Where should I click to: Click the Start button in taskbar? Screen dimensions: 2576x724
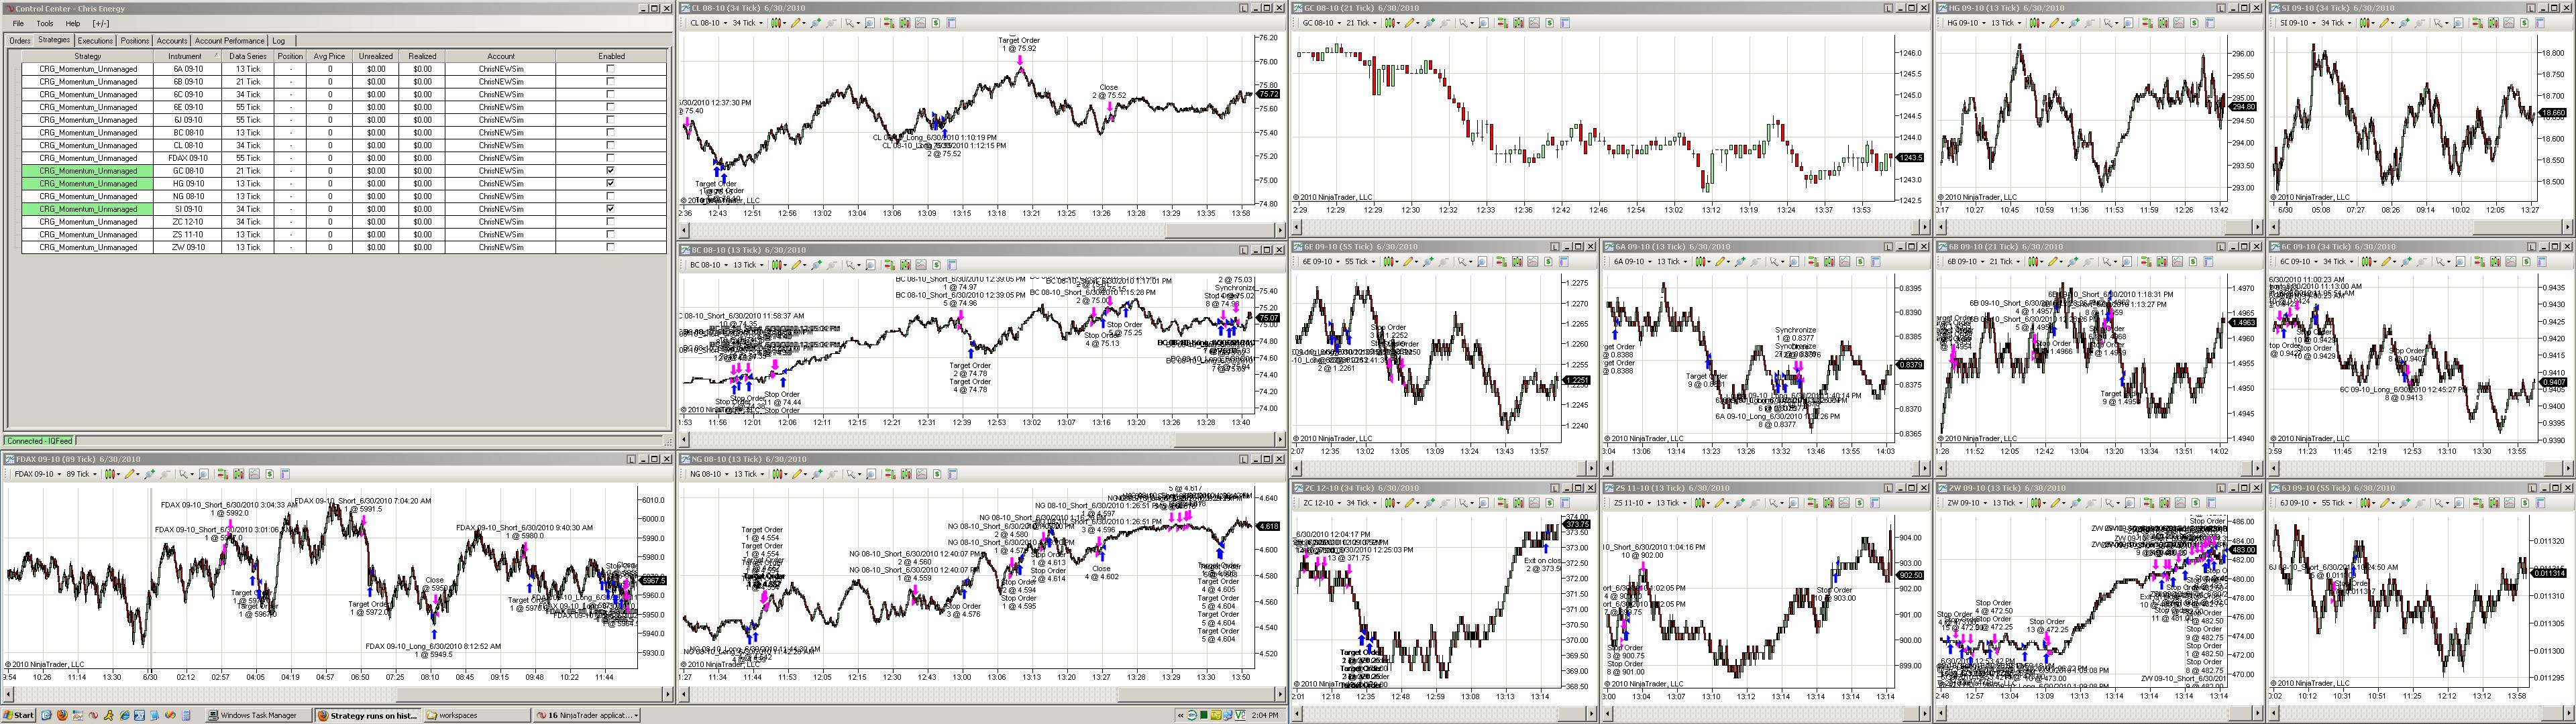click(18, 715)
